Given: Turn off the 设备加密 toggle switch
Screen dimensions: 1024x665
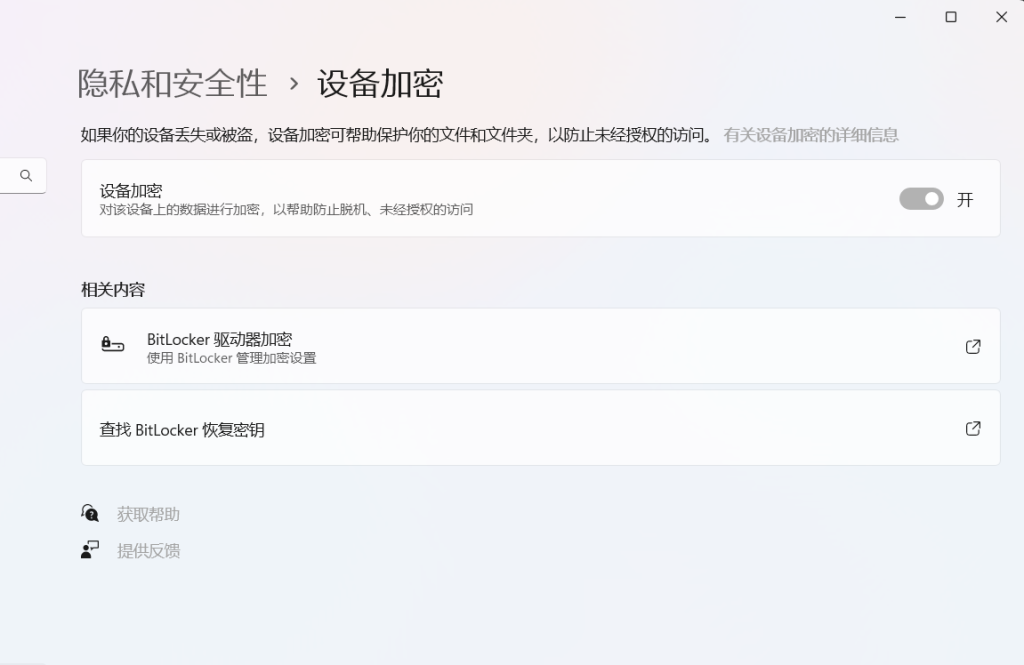Looking at the screenshot, I should (x=921, y=199).
